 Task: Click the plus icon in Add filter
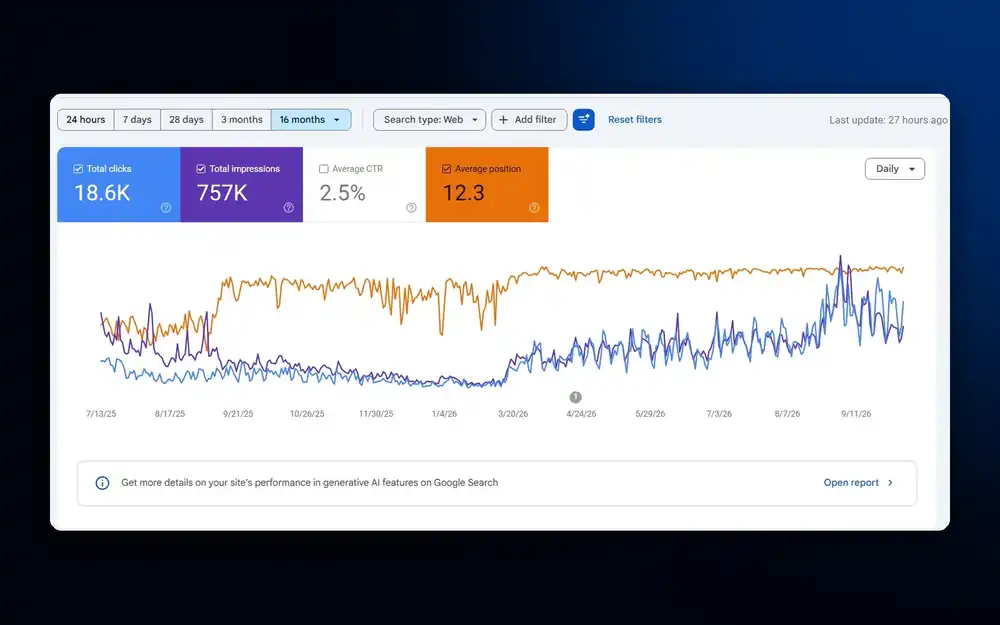coord(503,120)
